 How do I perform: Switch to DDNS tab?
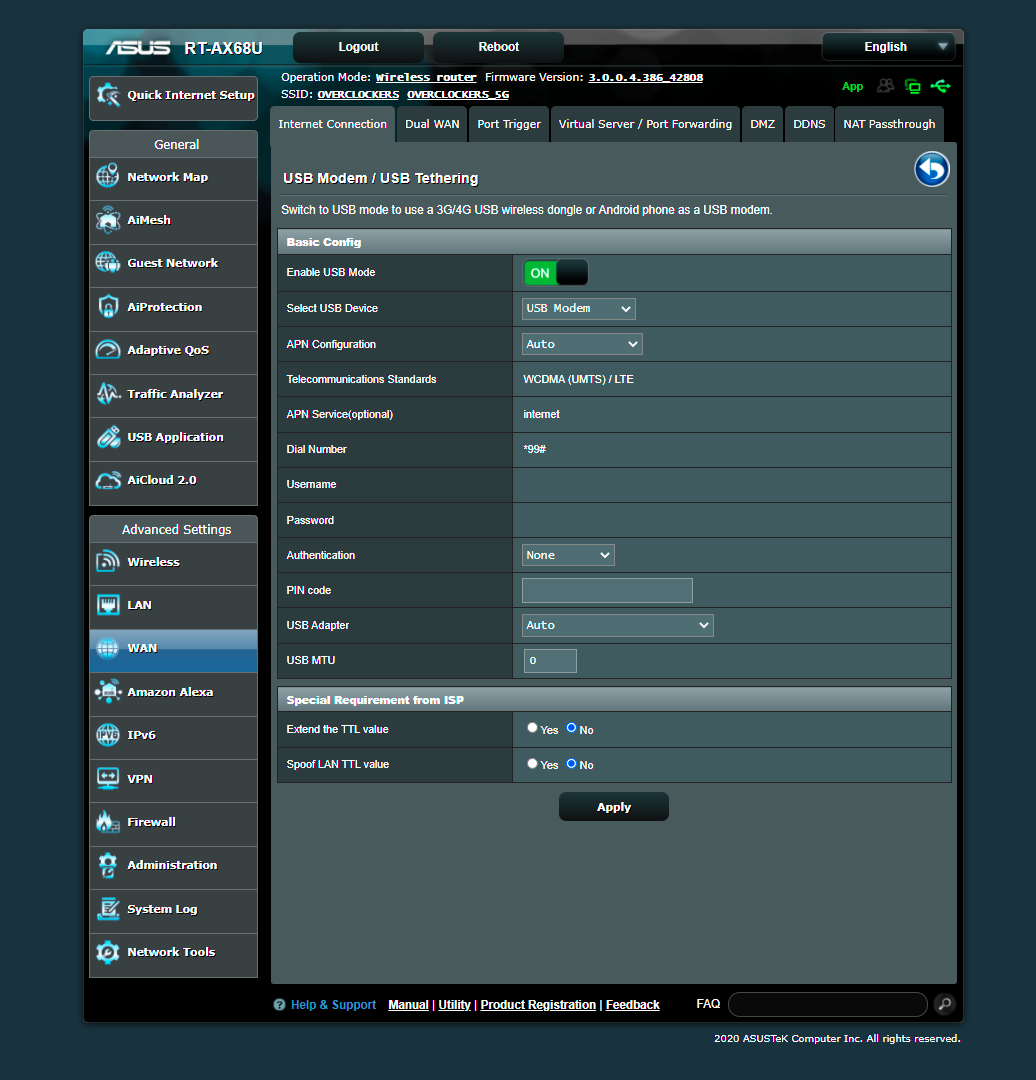(x=809, y=125)
